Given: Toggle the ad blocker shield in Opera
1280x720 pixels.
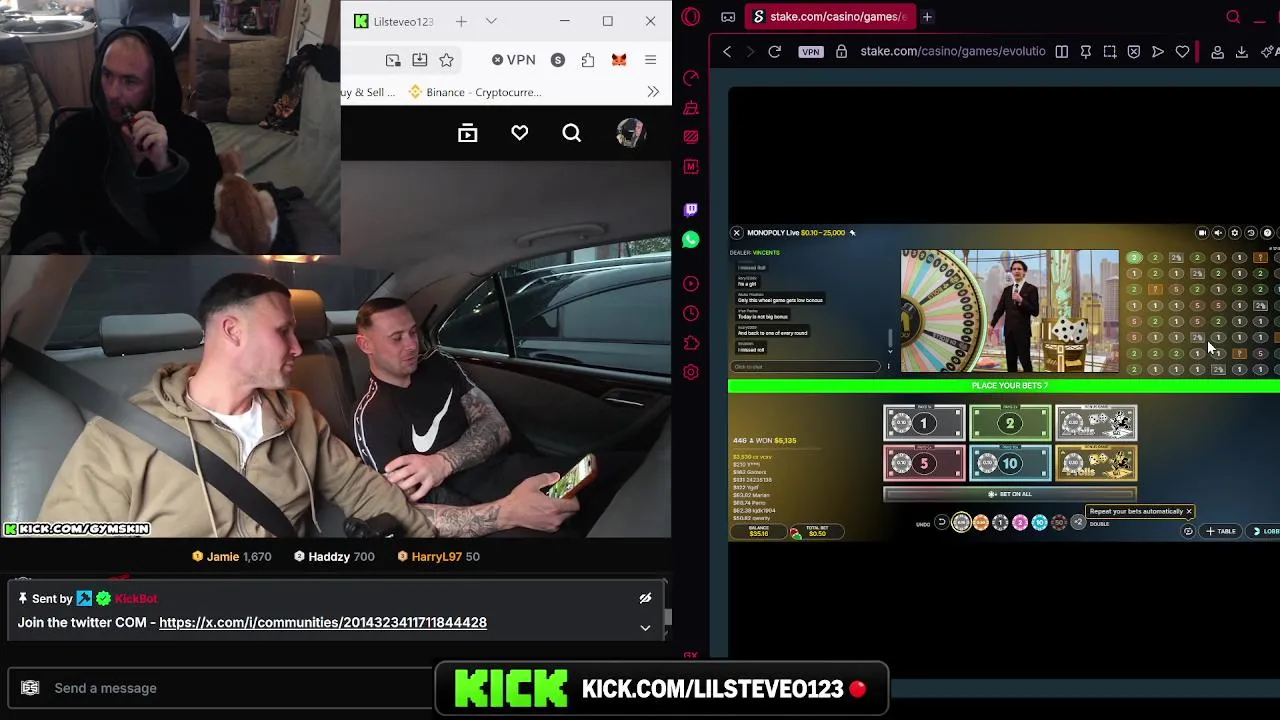Looking at the screenshot, I should (x=1134, y=51).
